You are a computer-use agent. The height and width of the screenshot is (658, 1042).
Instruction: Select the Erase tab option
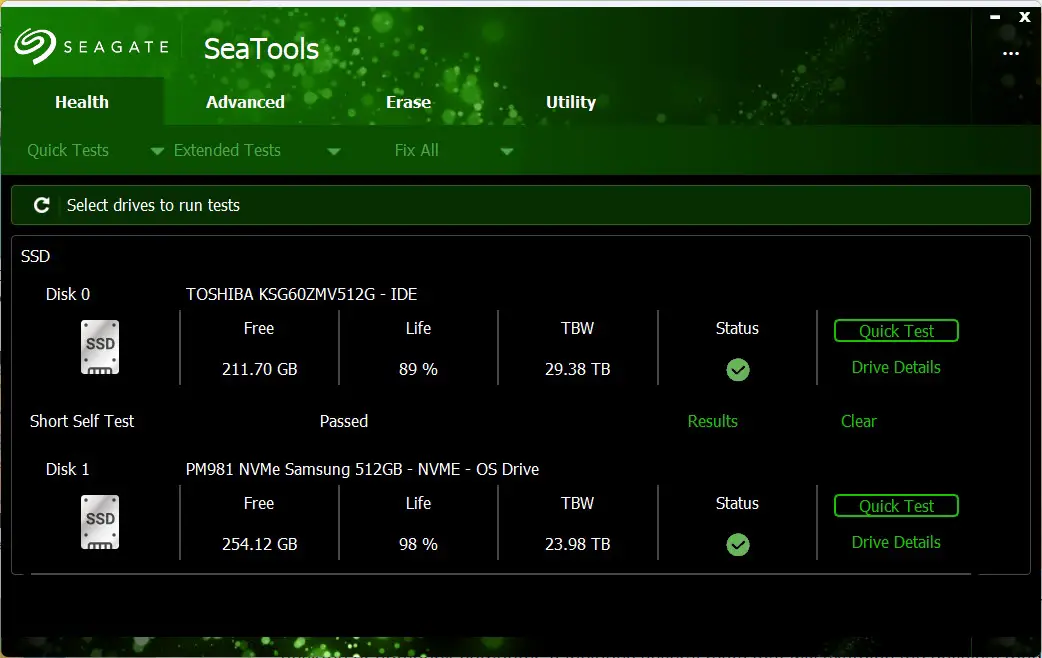tap(408, 101)
